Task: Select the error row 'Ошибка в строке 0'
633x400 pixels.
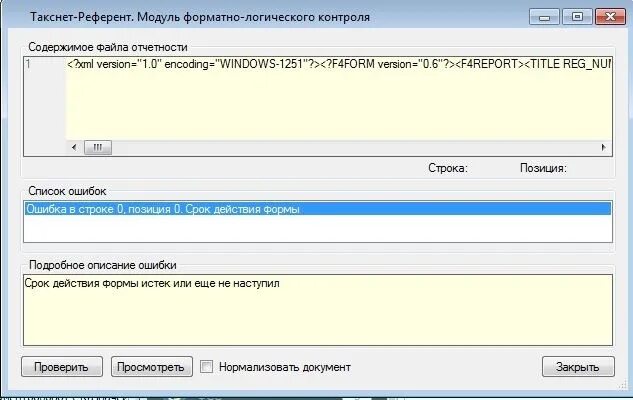Action: (318, 209)
